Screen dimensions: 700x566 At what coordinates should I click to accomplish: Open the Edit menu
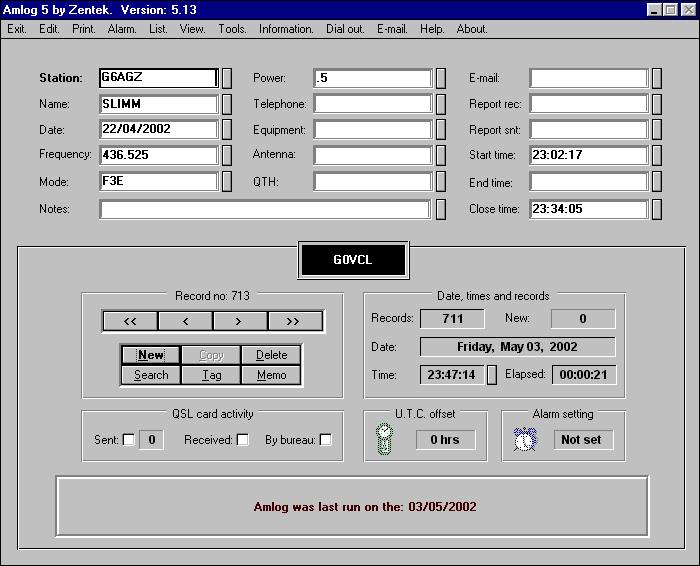click(49, 29)
